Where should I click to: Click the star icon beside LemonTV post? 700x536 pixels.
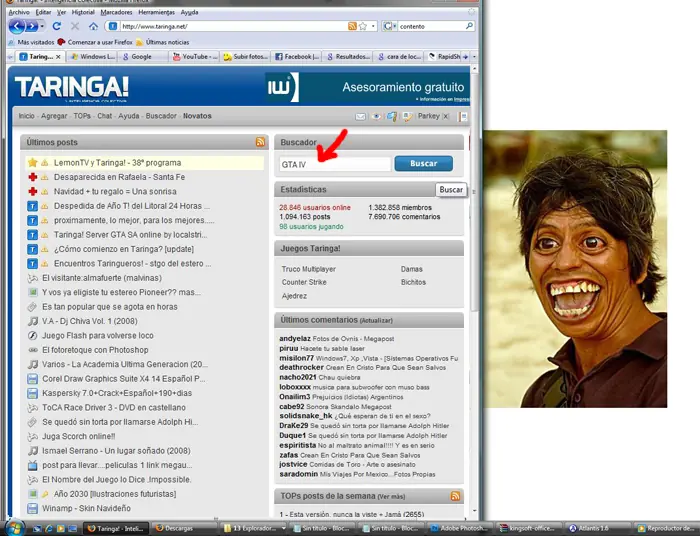[33, 162]
